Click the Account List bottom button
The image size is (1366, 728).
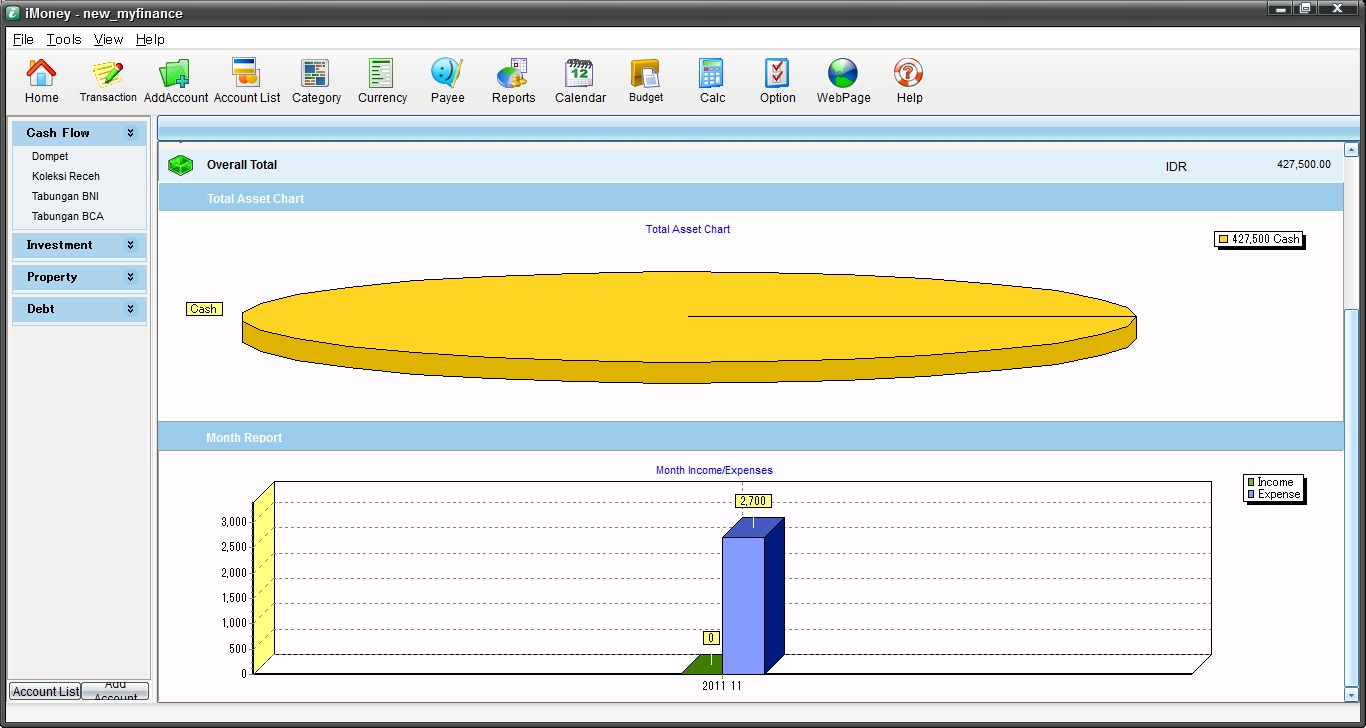[x=45, y=691]
